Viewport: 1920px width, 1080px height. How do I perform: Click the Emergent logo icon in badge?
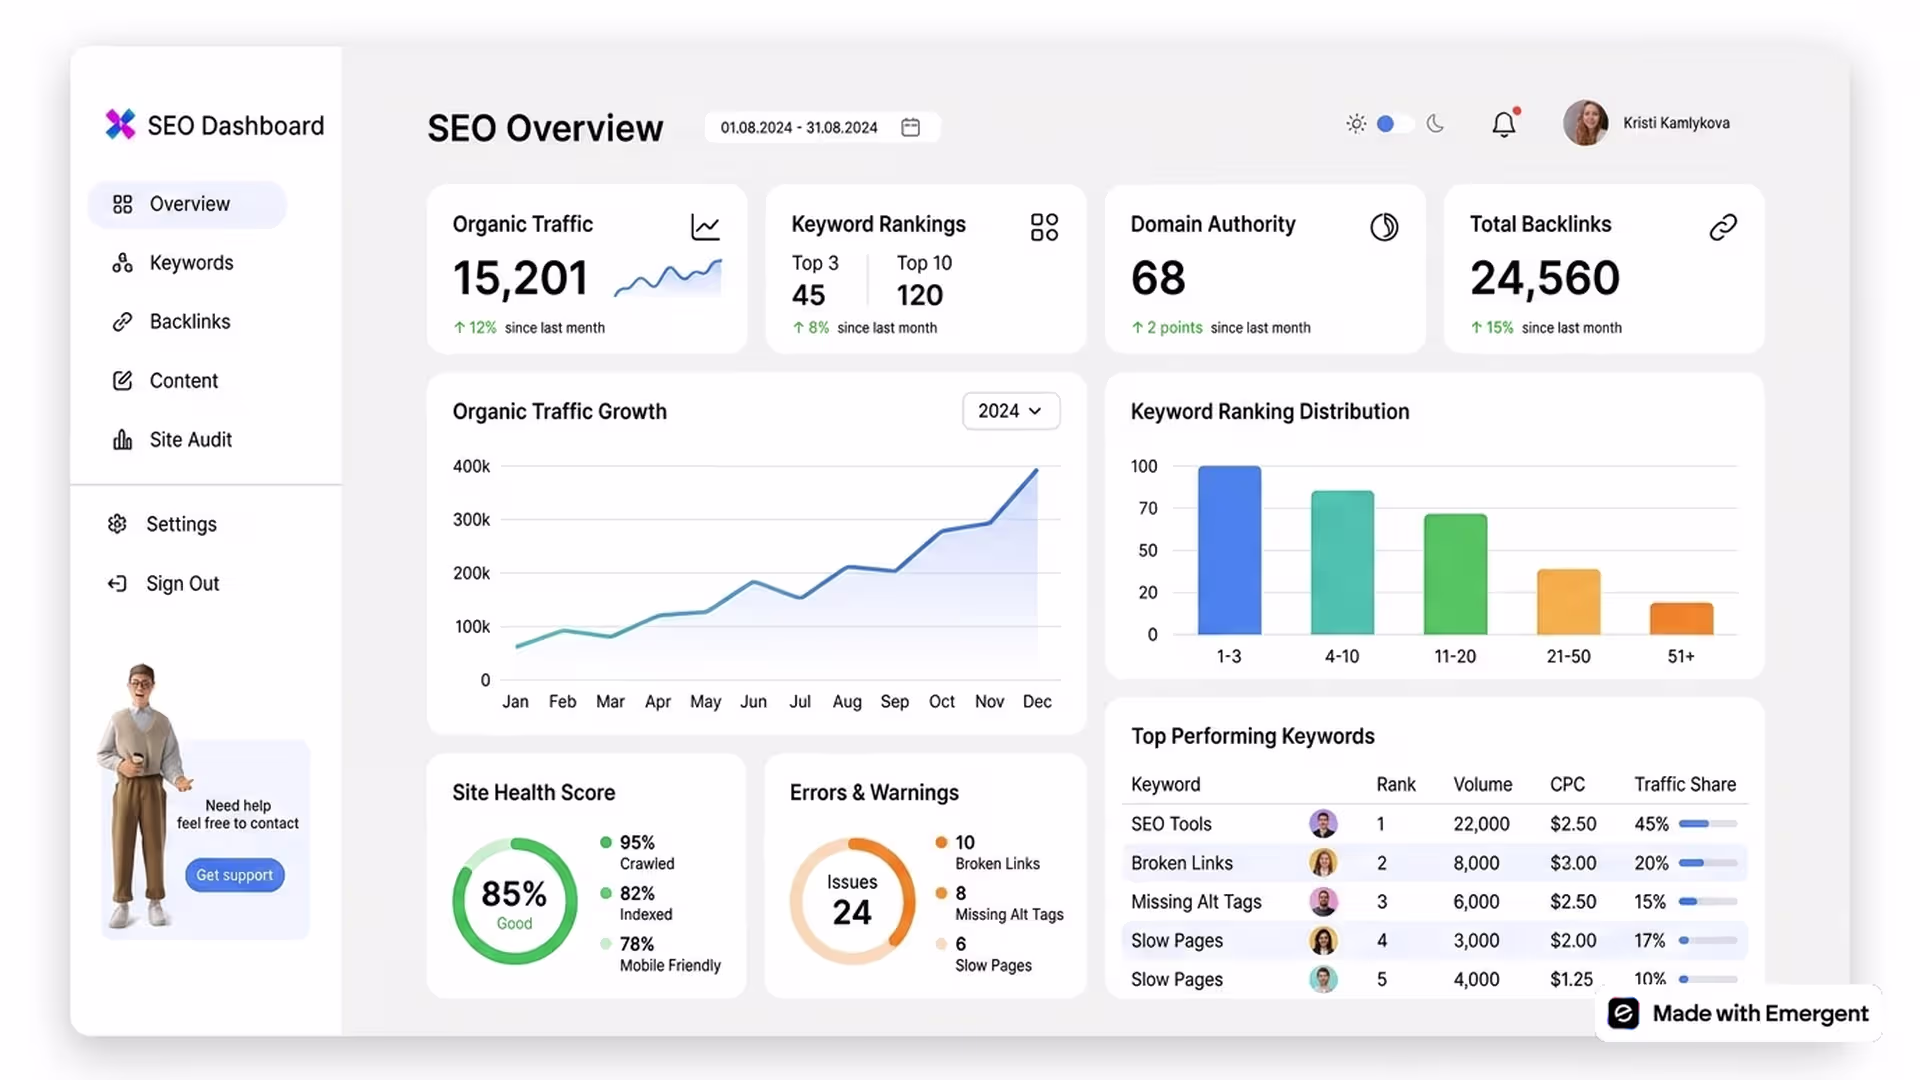coord(1623,1014)
